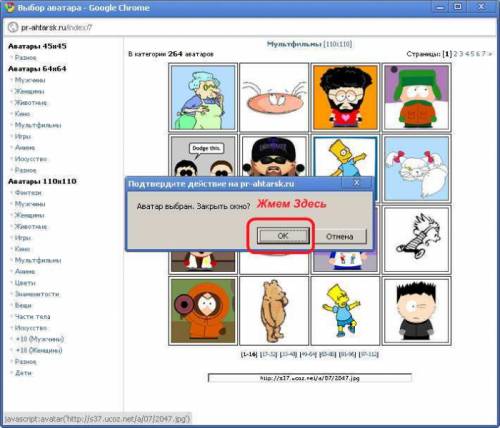
Task: Open Игры under Аватары 110x110
Action: (x=23, y=238)
